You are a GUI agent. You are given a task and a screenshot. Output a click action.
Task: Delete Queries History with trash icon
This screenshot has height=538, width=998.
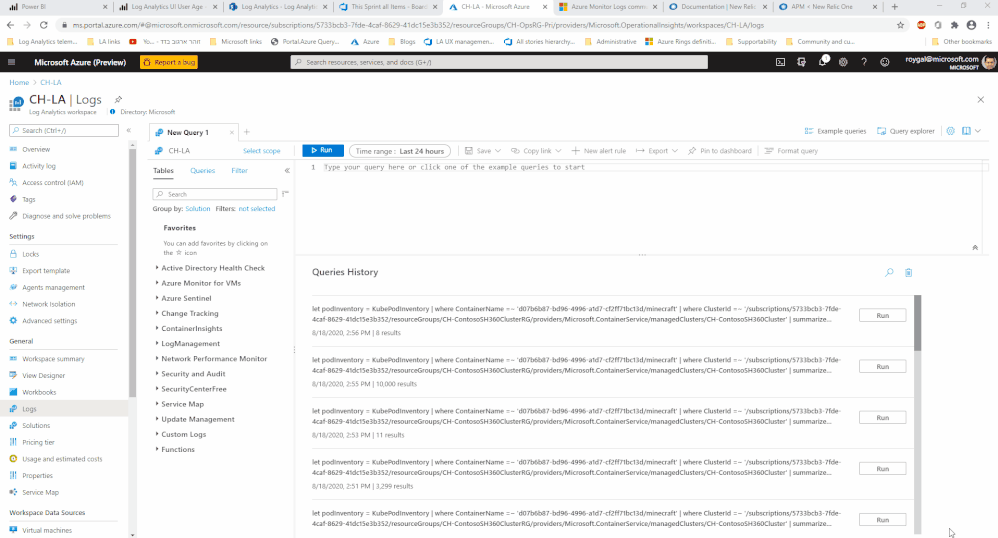coord(908,273)
